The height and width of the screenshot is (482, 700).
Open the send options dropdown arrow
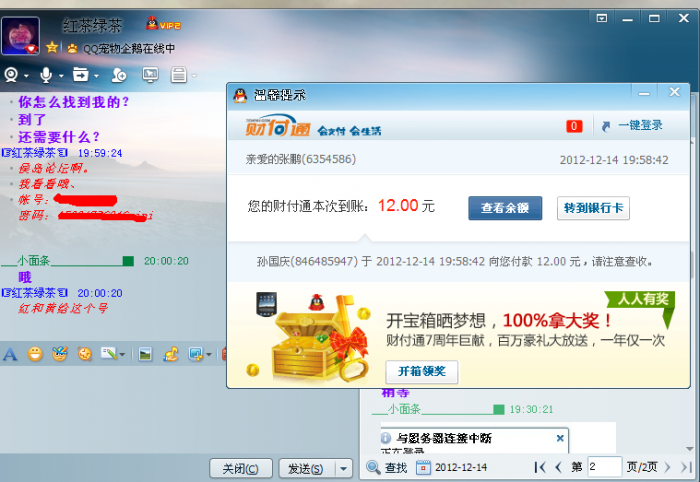tap(343, 469)
